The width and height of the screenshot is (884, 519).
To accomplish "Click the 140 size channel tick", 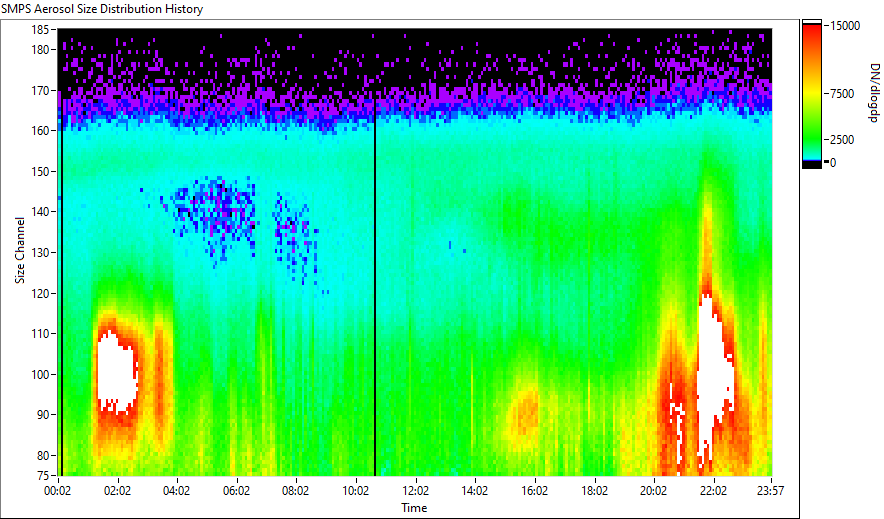I will pyautogui.click(x=40, y=212).
